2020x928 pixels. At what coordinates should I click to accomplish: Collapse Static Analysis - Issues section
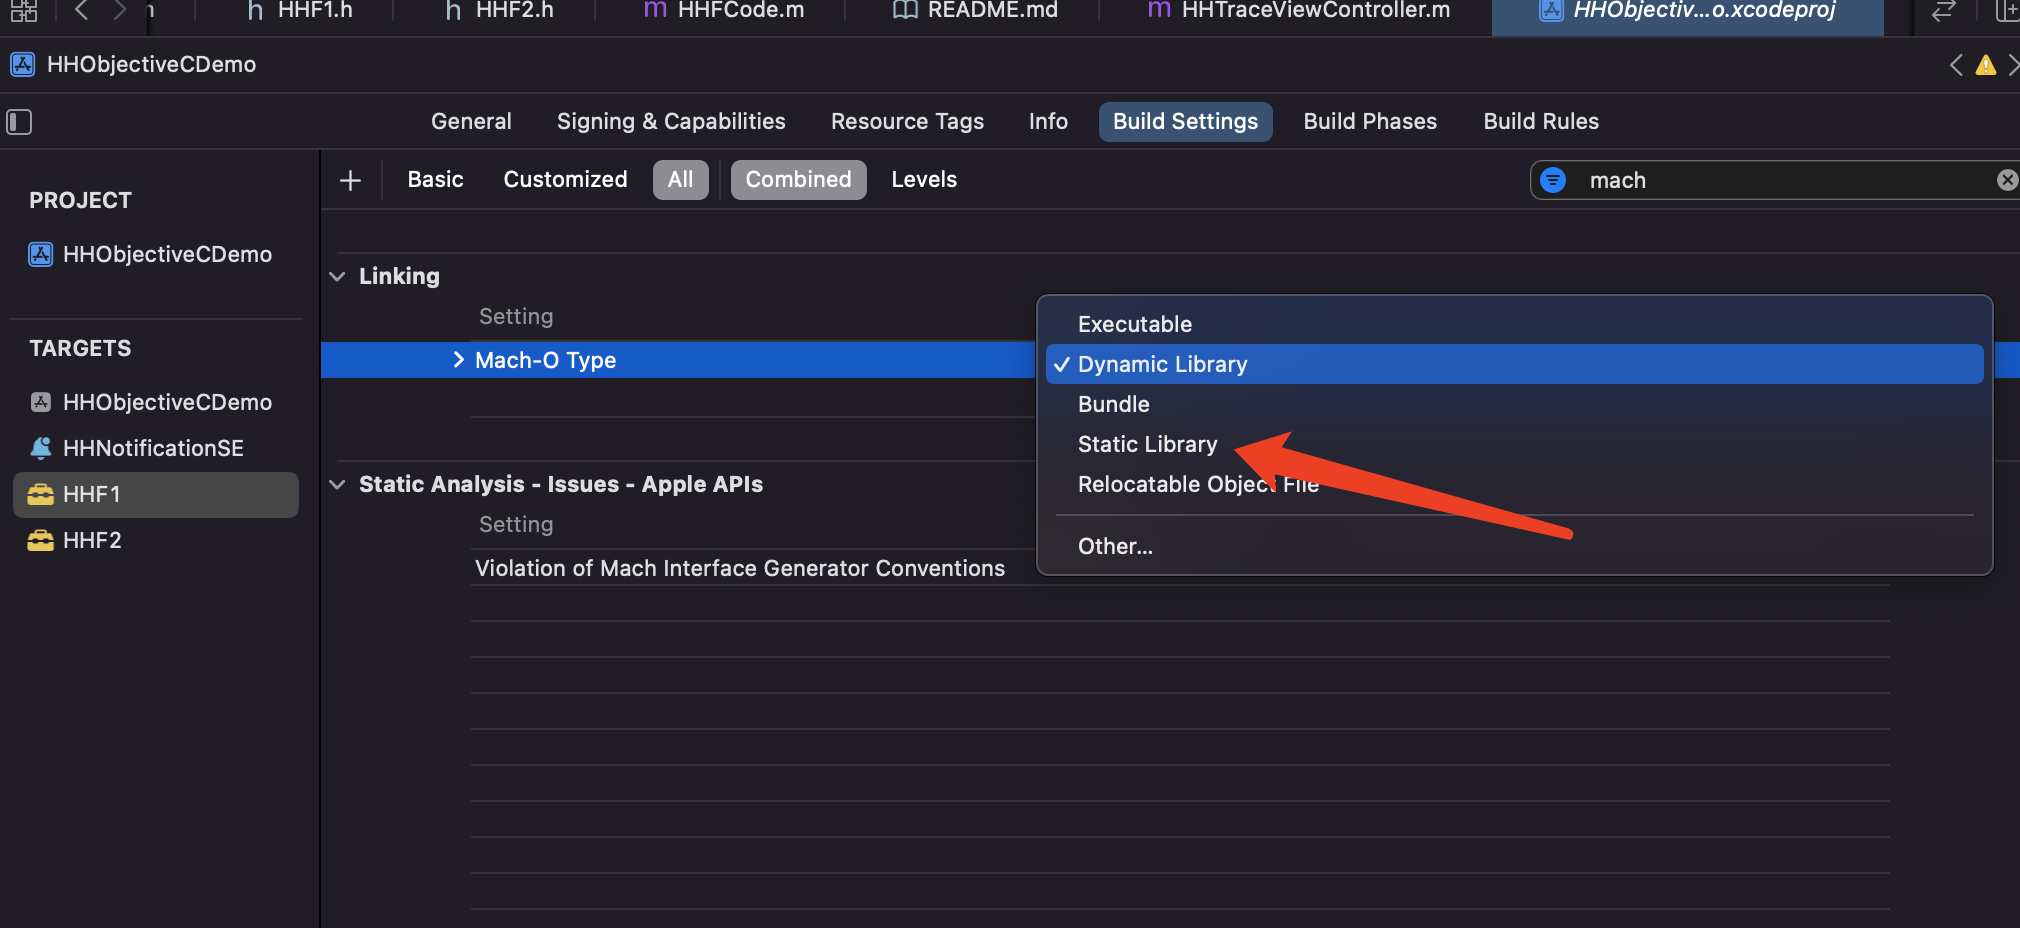point(338,485)
